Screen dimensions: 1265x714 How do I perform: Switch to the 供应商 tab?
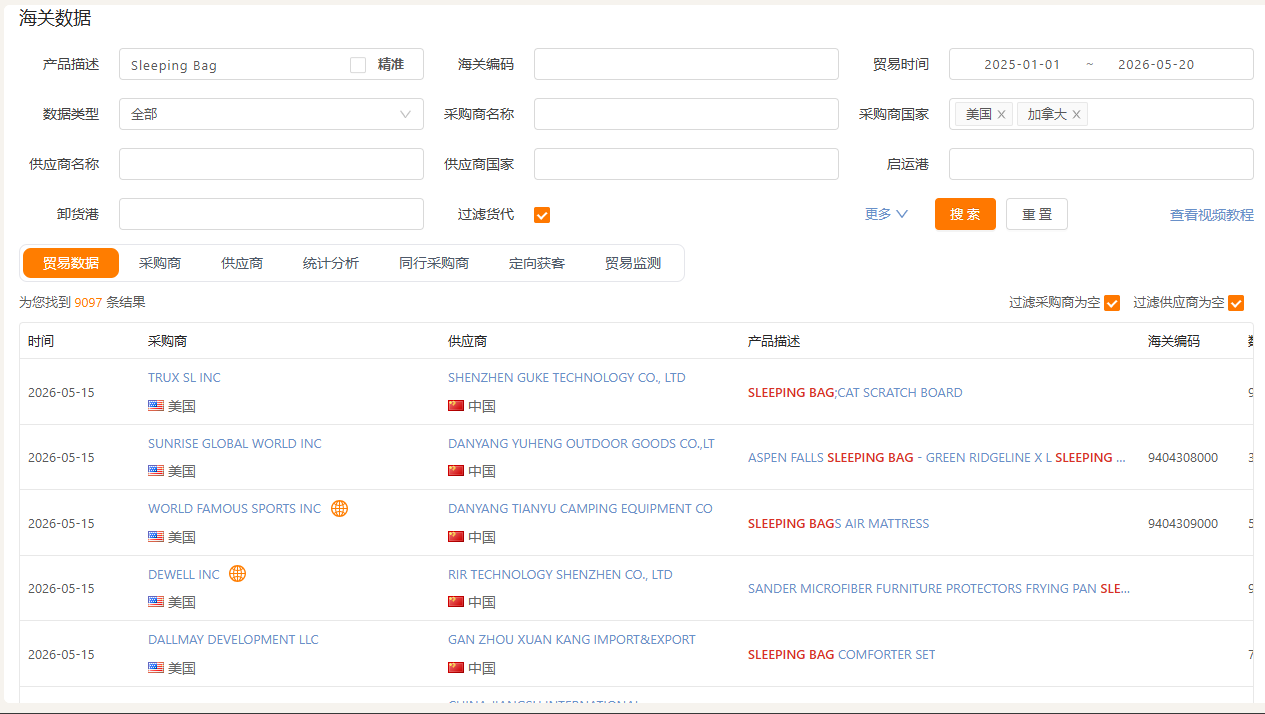point(242,263)
